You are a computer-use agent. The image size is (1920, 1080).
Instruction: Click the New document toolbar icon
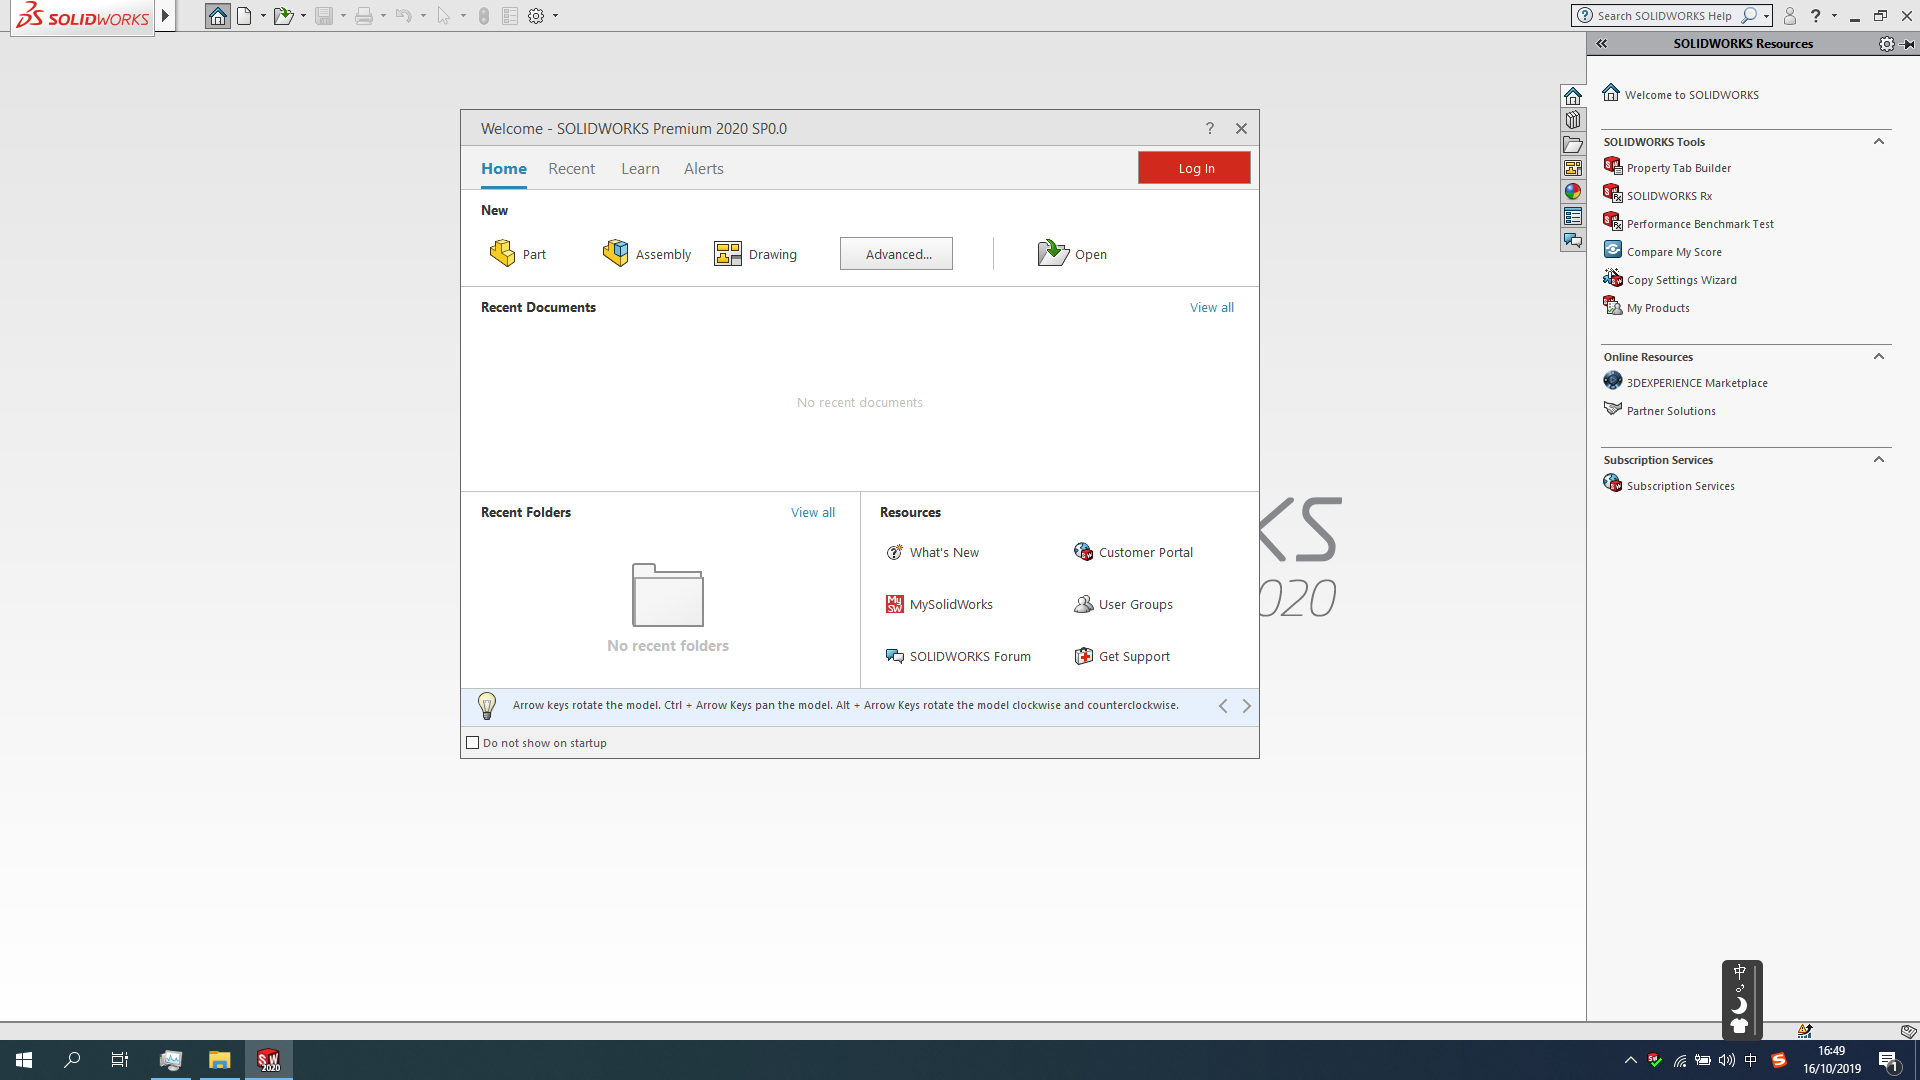(x=244, y=16)
